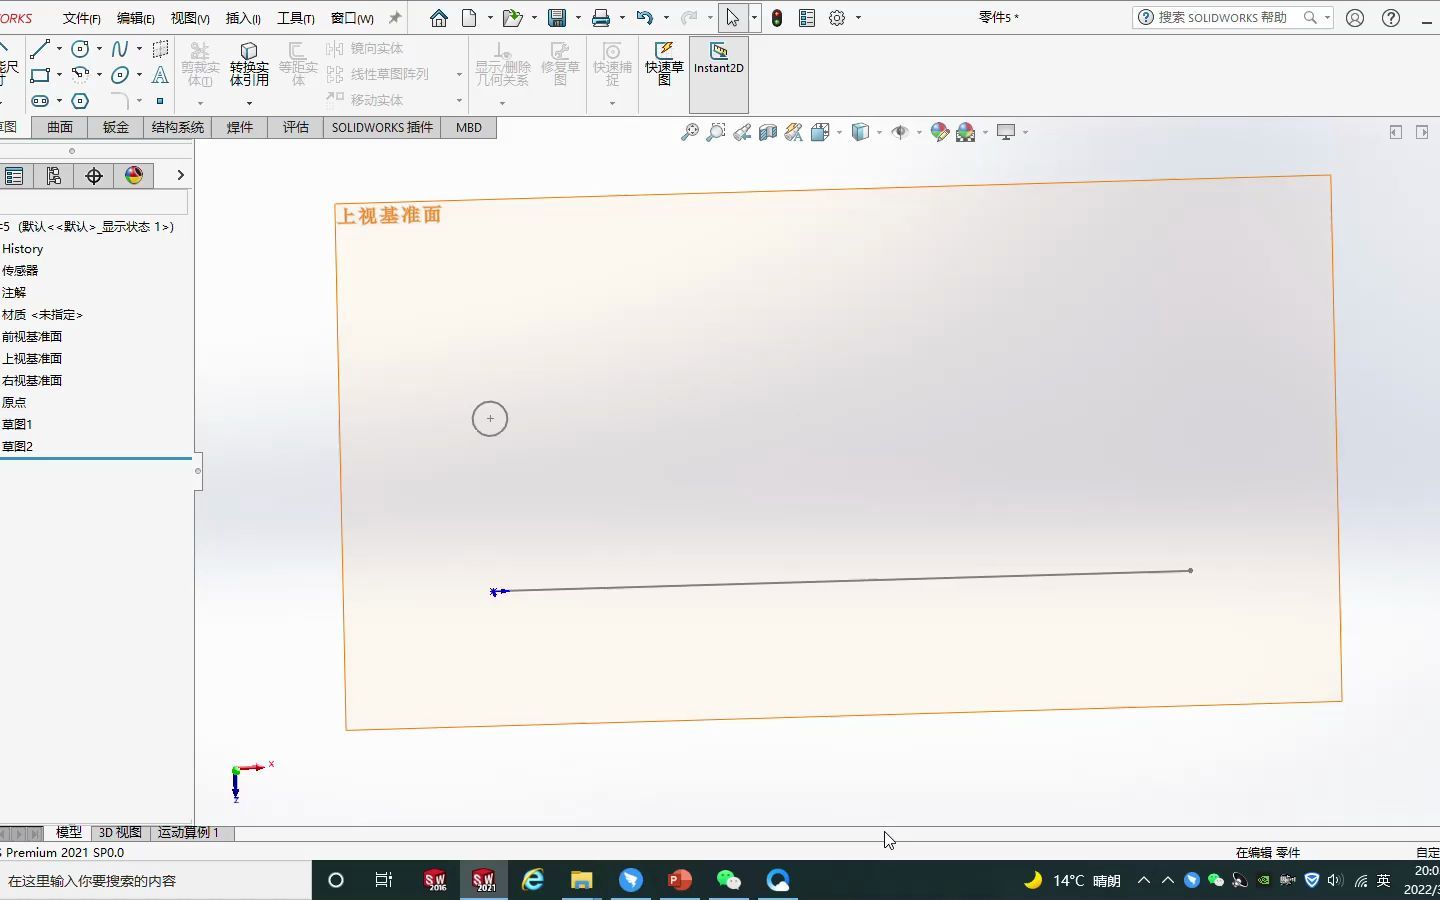The height and width of the screenshot is (900, 1440).
Task: Open the DisplayManager color wheel tab
Action: point(133,175)
